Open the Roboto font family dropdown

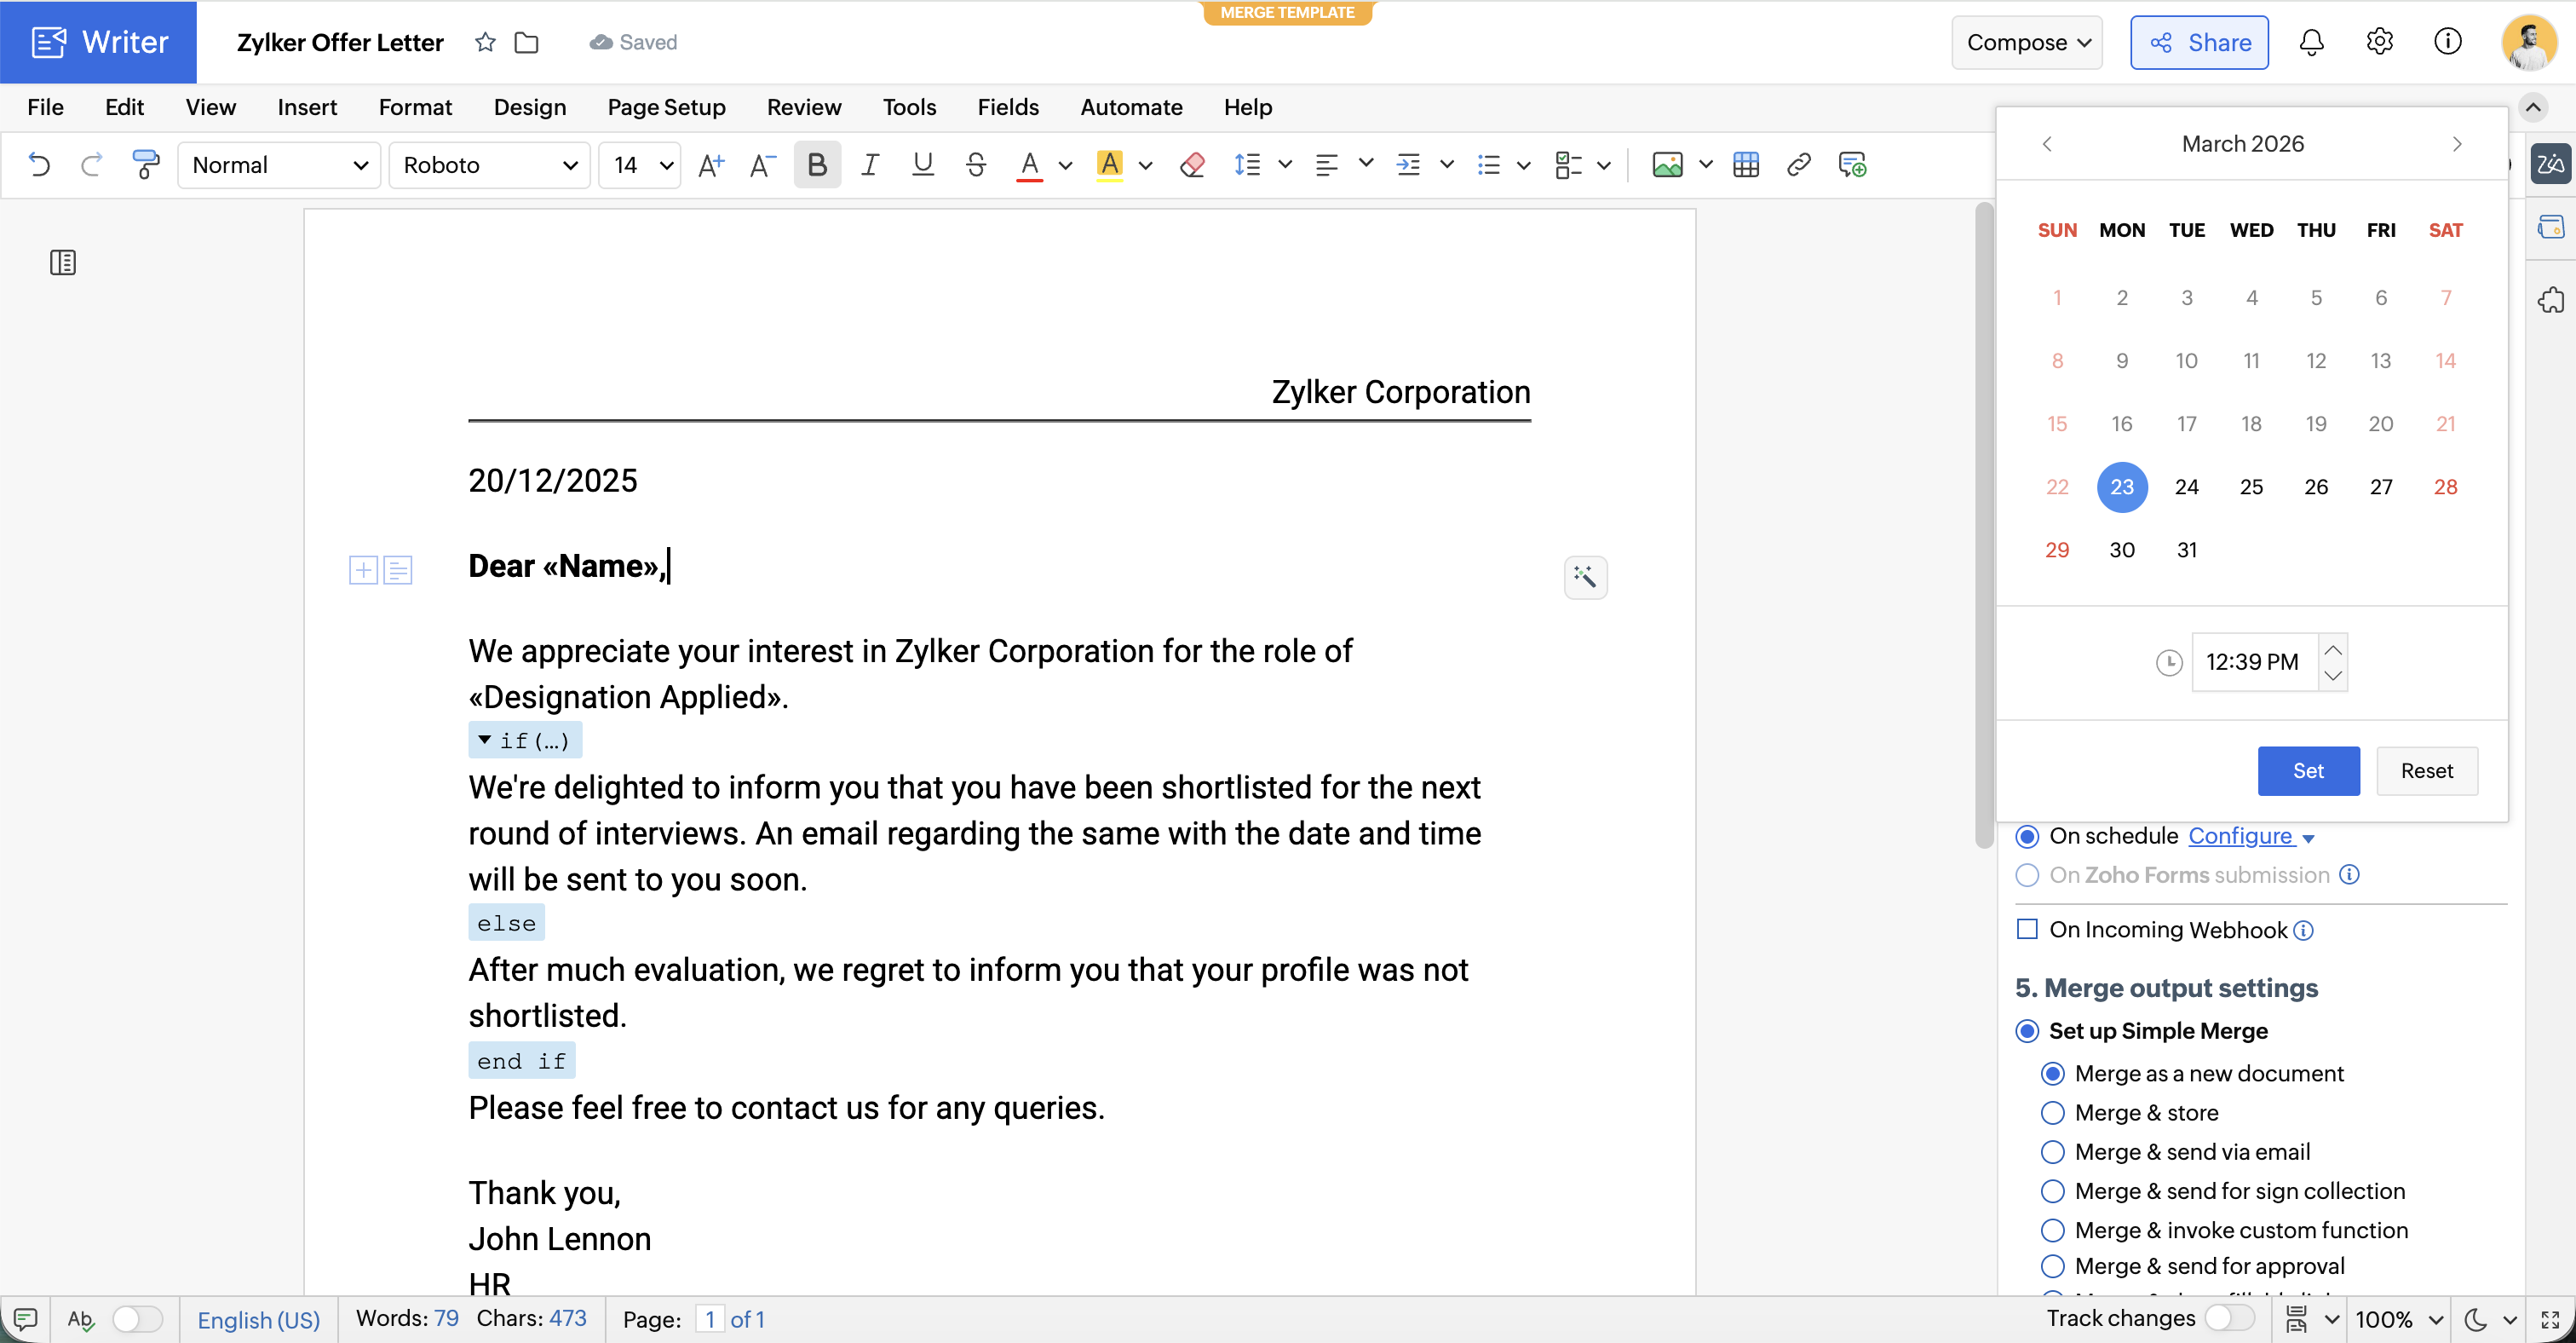click(x=489, y=164)
